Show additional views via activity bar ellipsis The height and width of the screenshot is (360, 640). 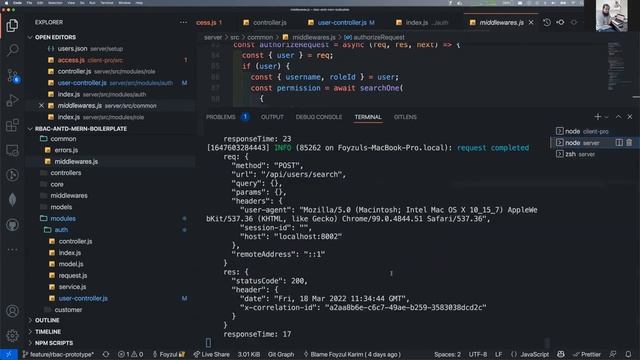(12, 249)
